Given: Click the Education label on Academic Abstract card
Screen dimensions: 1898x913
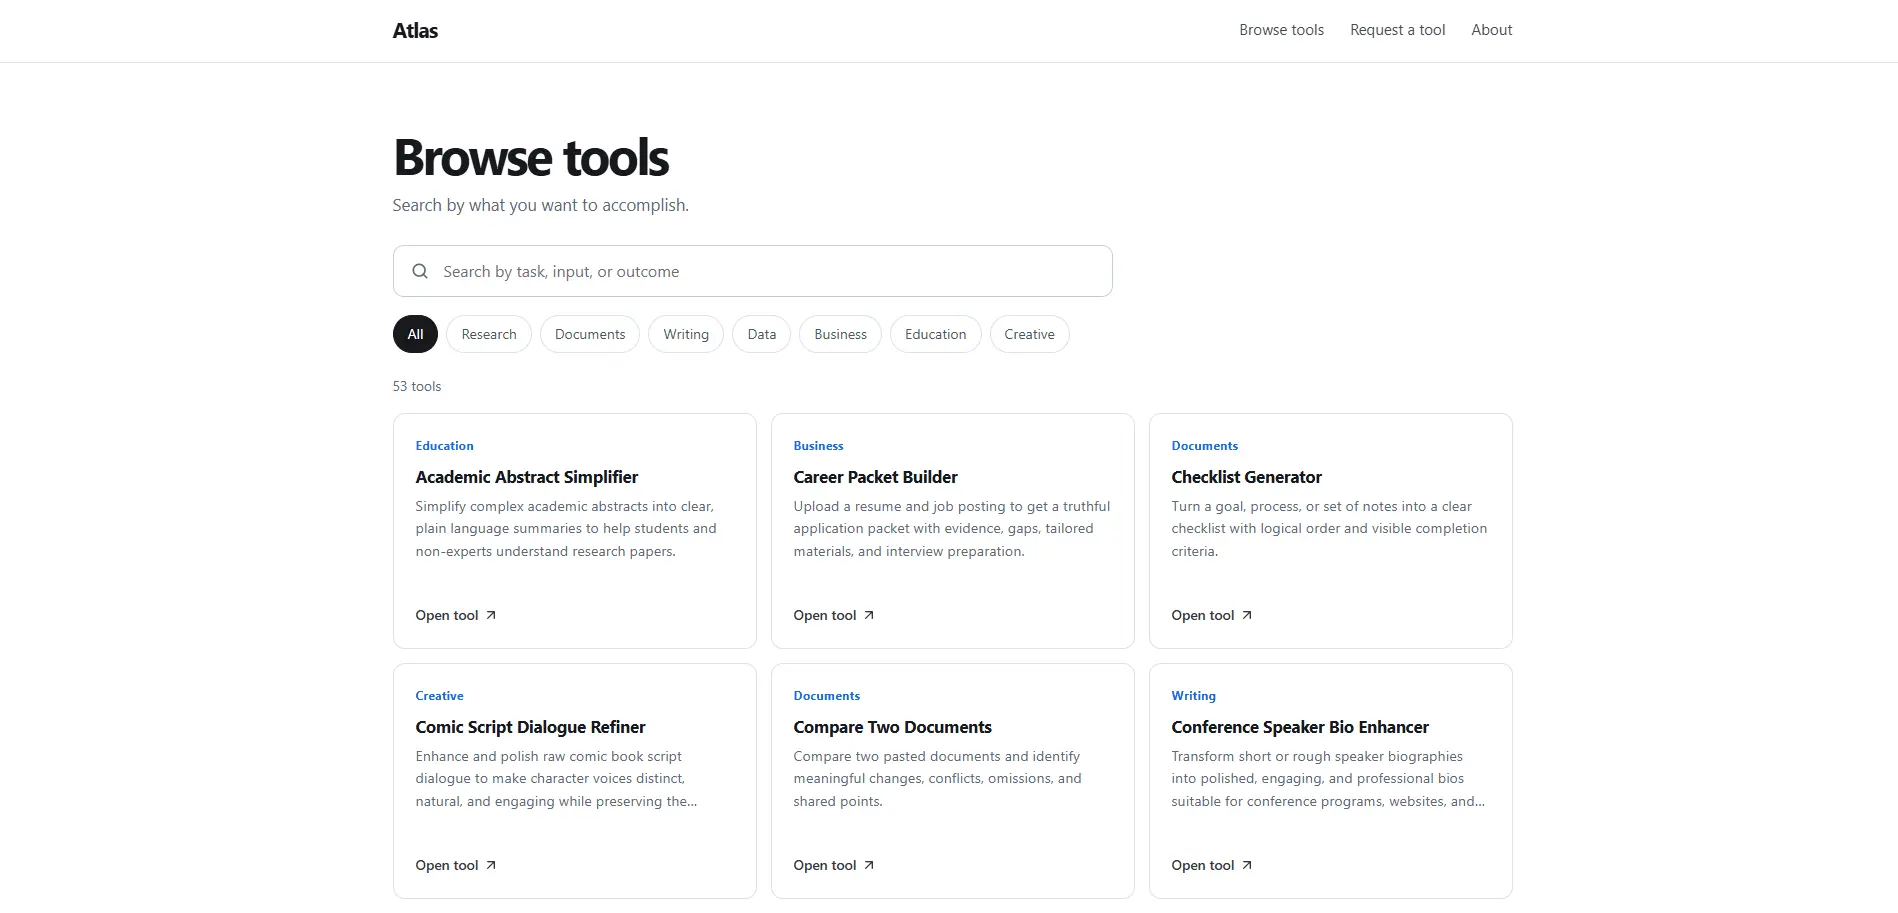Looking at the screenshot, I should (444, 446).
